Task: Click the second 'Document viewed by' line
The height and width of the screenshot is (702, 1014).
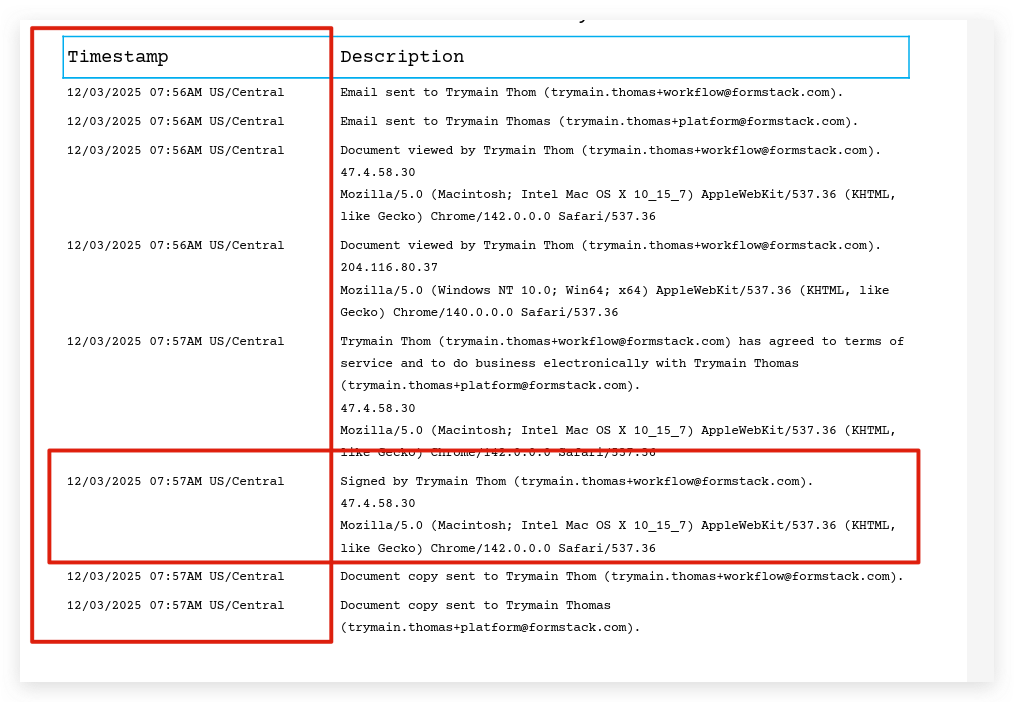Action: tap(610, 246)
